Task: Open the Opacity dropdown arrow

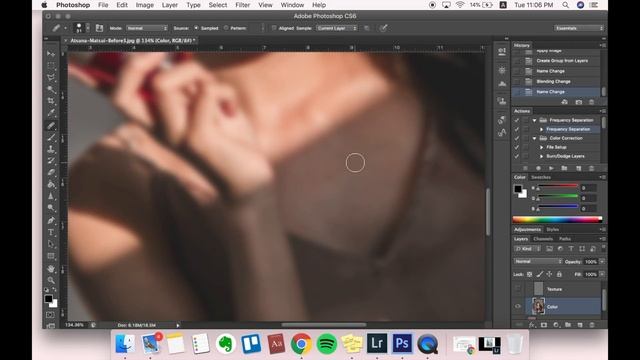Action: (x=602, y=261)
